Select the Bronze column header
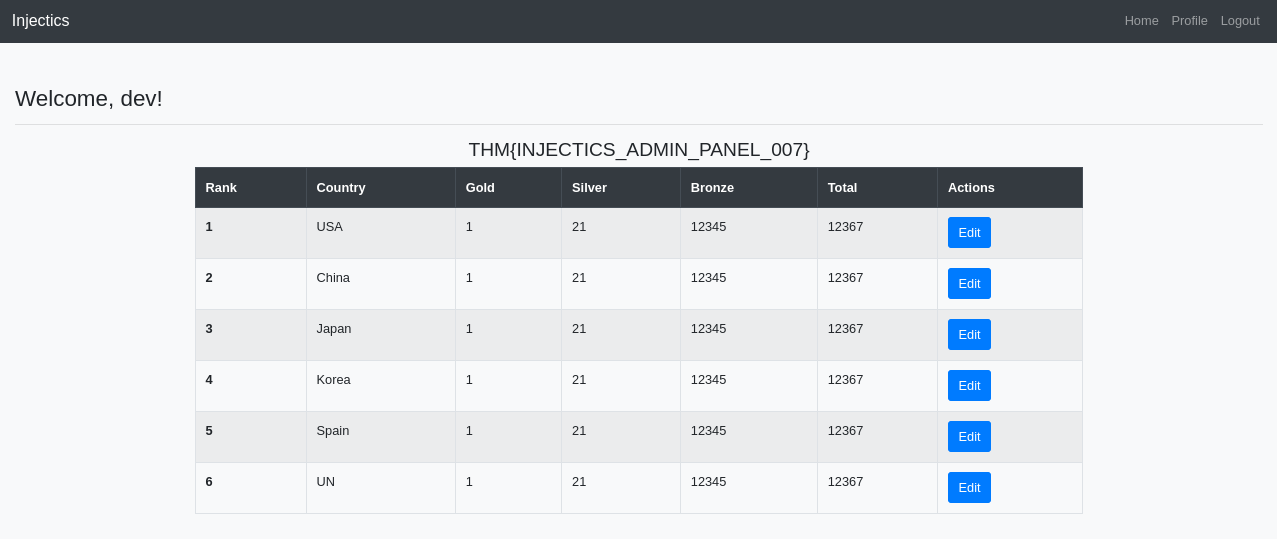The height and width of the screenshot is (539, 1277). pyautogui.click(x=749, y=187)
